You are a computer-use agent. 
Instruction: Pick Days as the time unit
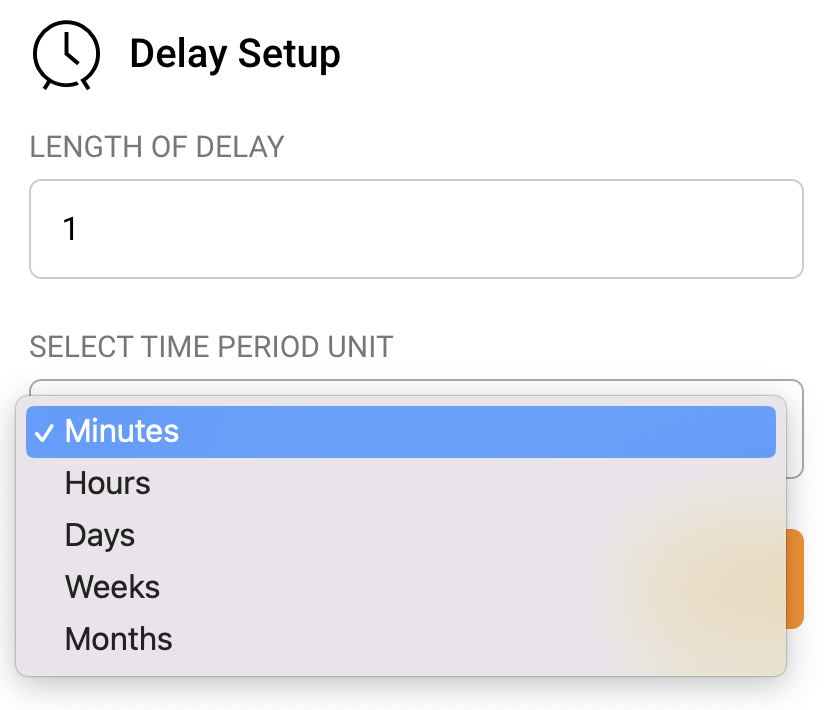pos(100,535)
